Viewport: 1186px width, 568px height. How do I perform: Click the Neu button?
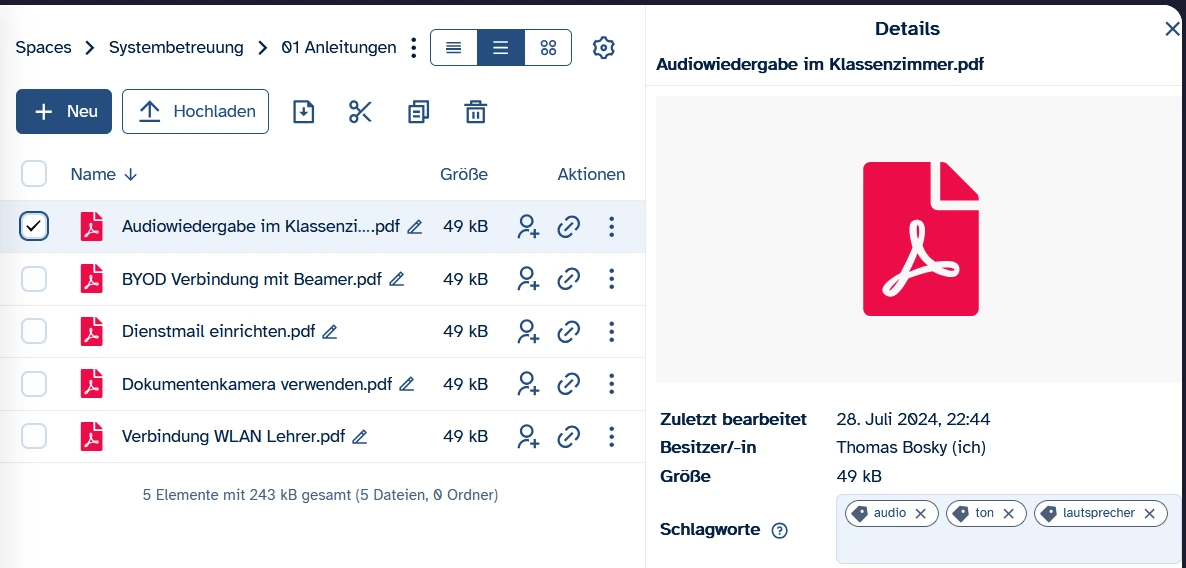click(x=64, y=112)
